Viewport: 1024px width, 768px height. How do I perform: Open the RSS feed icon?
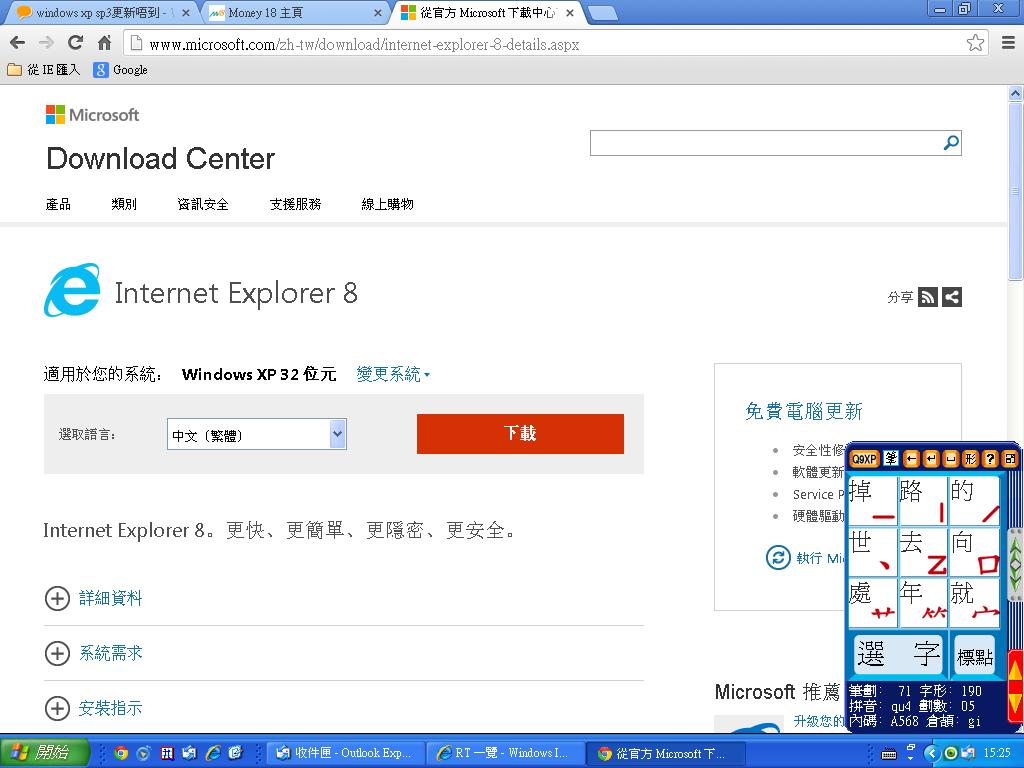coord(928,297)
